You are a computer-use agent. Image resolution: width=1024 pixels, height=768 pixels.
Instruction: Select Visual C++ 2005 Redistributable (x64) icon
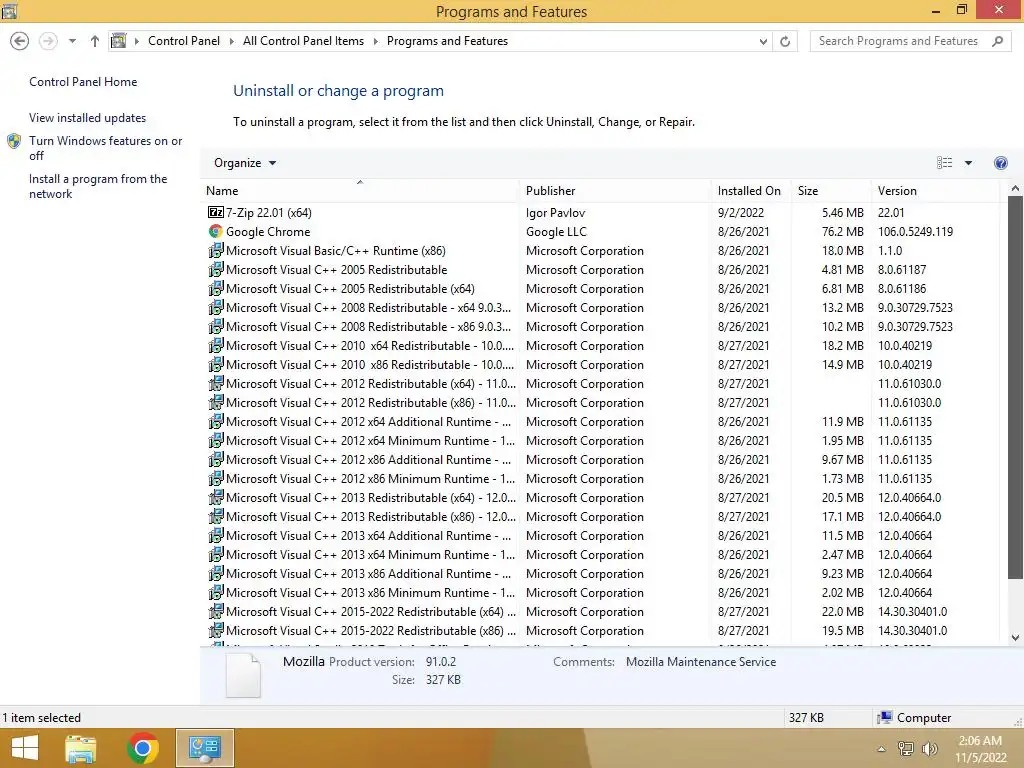point(216,288)
